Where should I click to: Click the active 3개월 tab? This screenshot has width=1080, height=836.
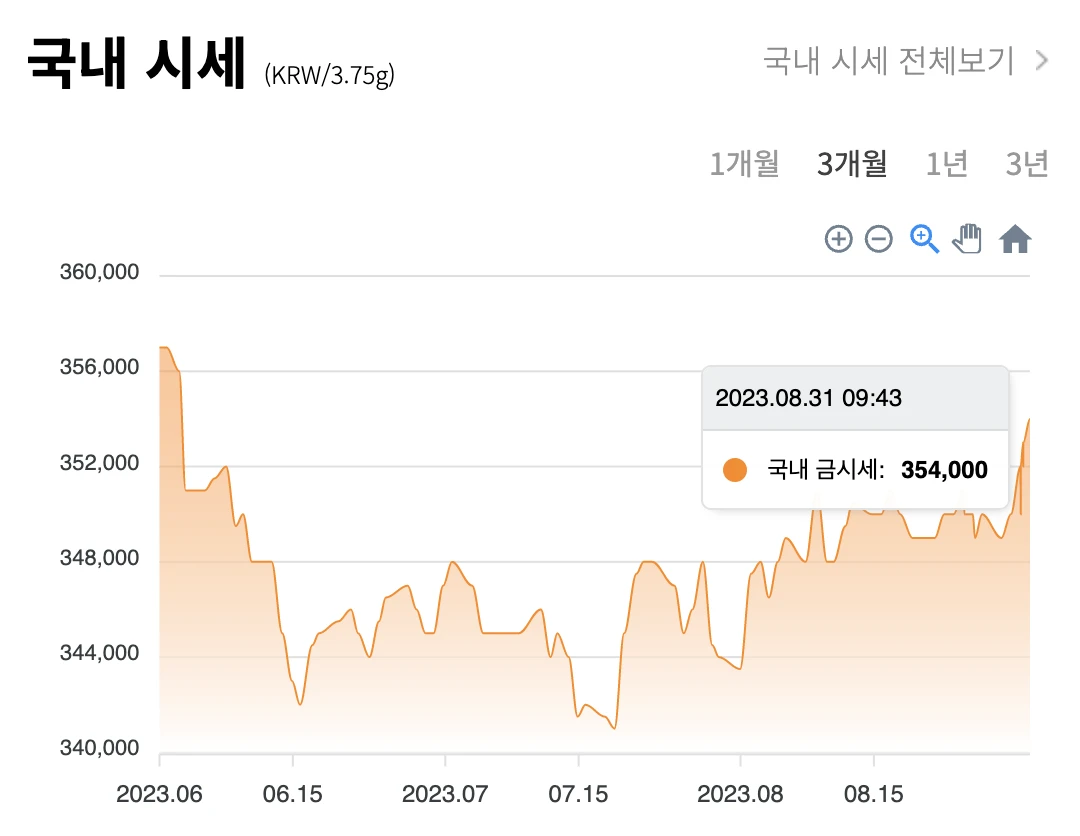851,164
